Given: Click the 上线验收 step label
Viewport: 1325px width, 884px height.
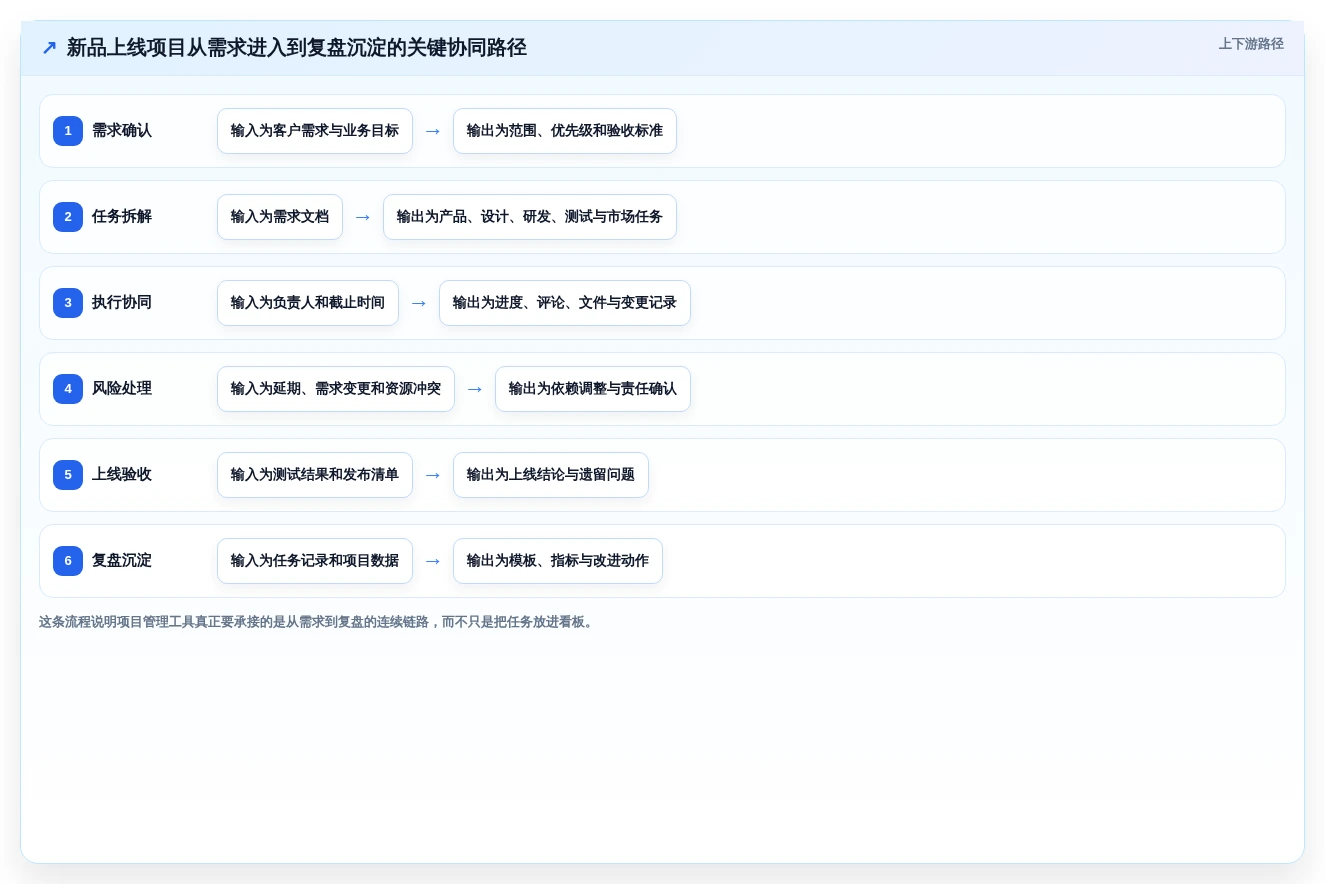Looking at the screenshot, I should tap(122, 475).
